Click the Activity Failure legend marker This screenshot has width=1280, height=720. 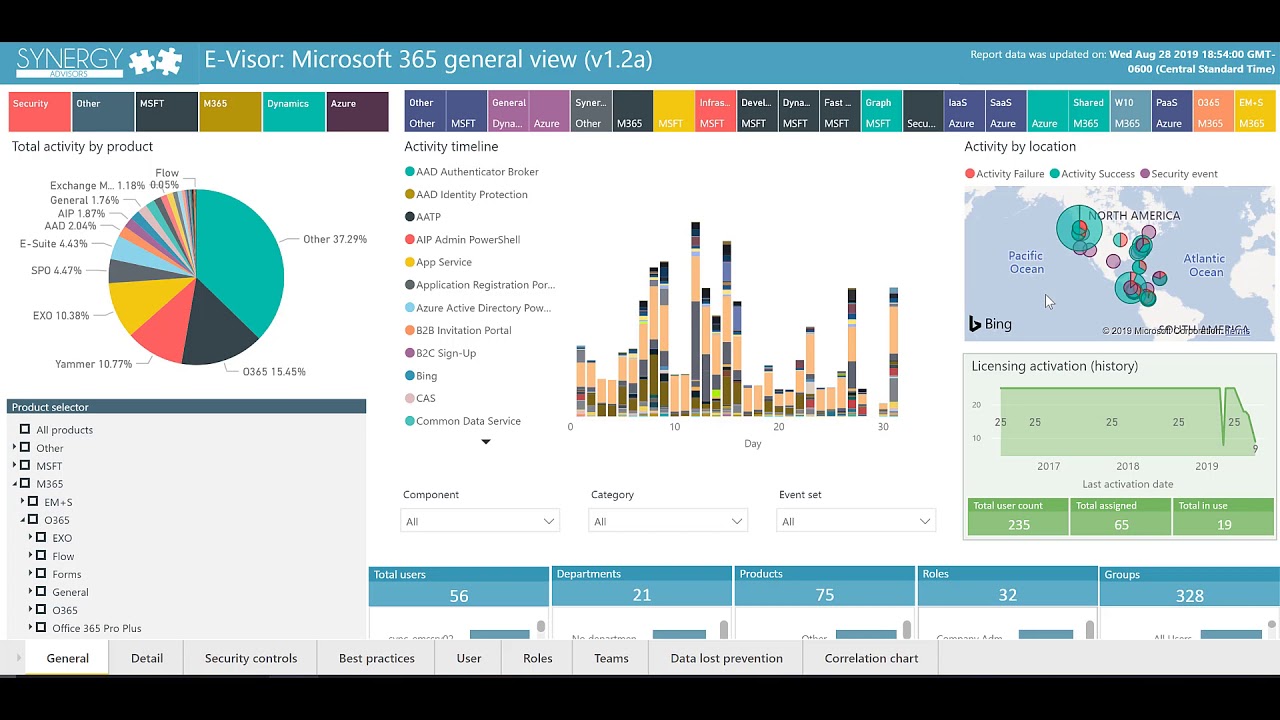coord(970,174)
